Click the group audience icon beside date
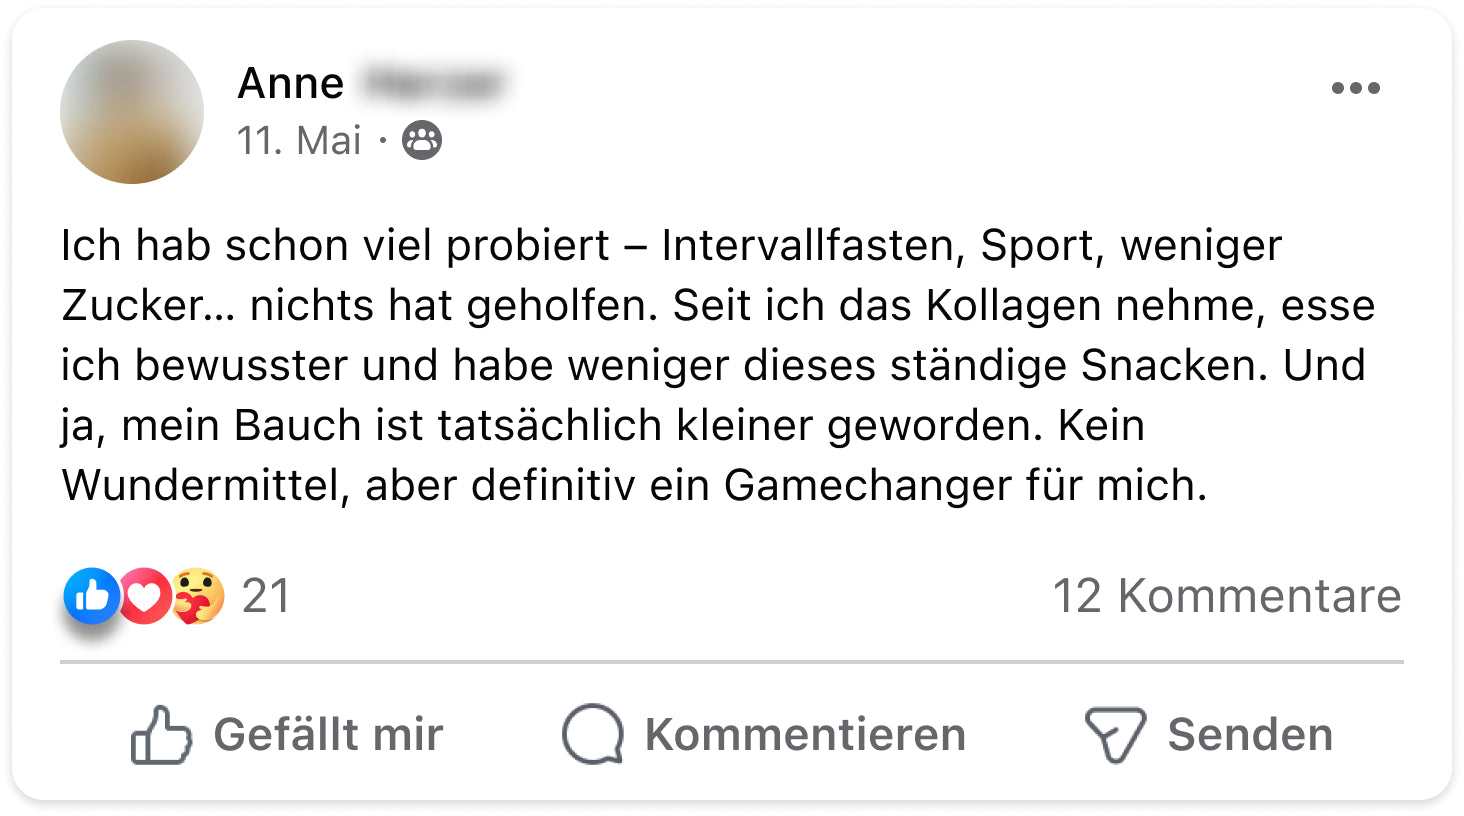The width and height of the screenshot is (1464, 816). pyautogui.click(x=422, y=141)
